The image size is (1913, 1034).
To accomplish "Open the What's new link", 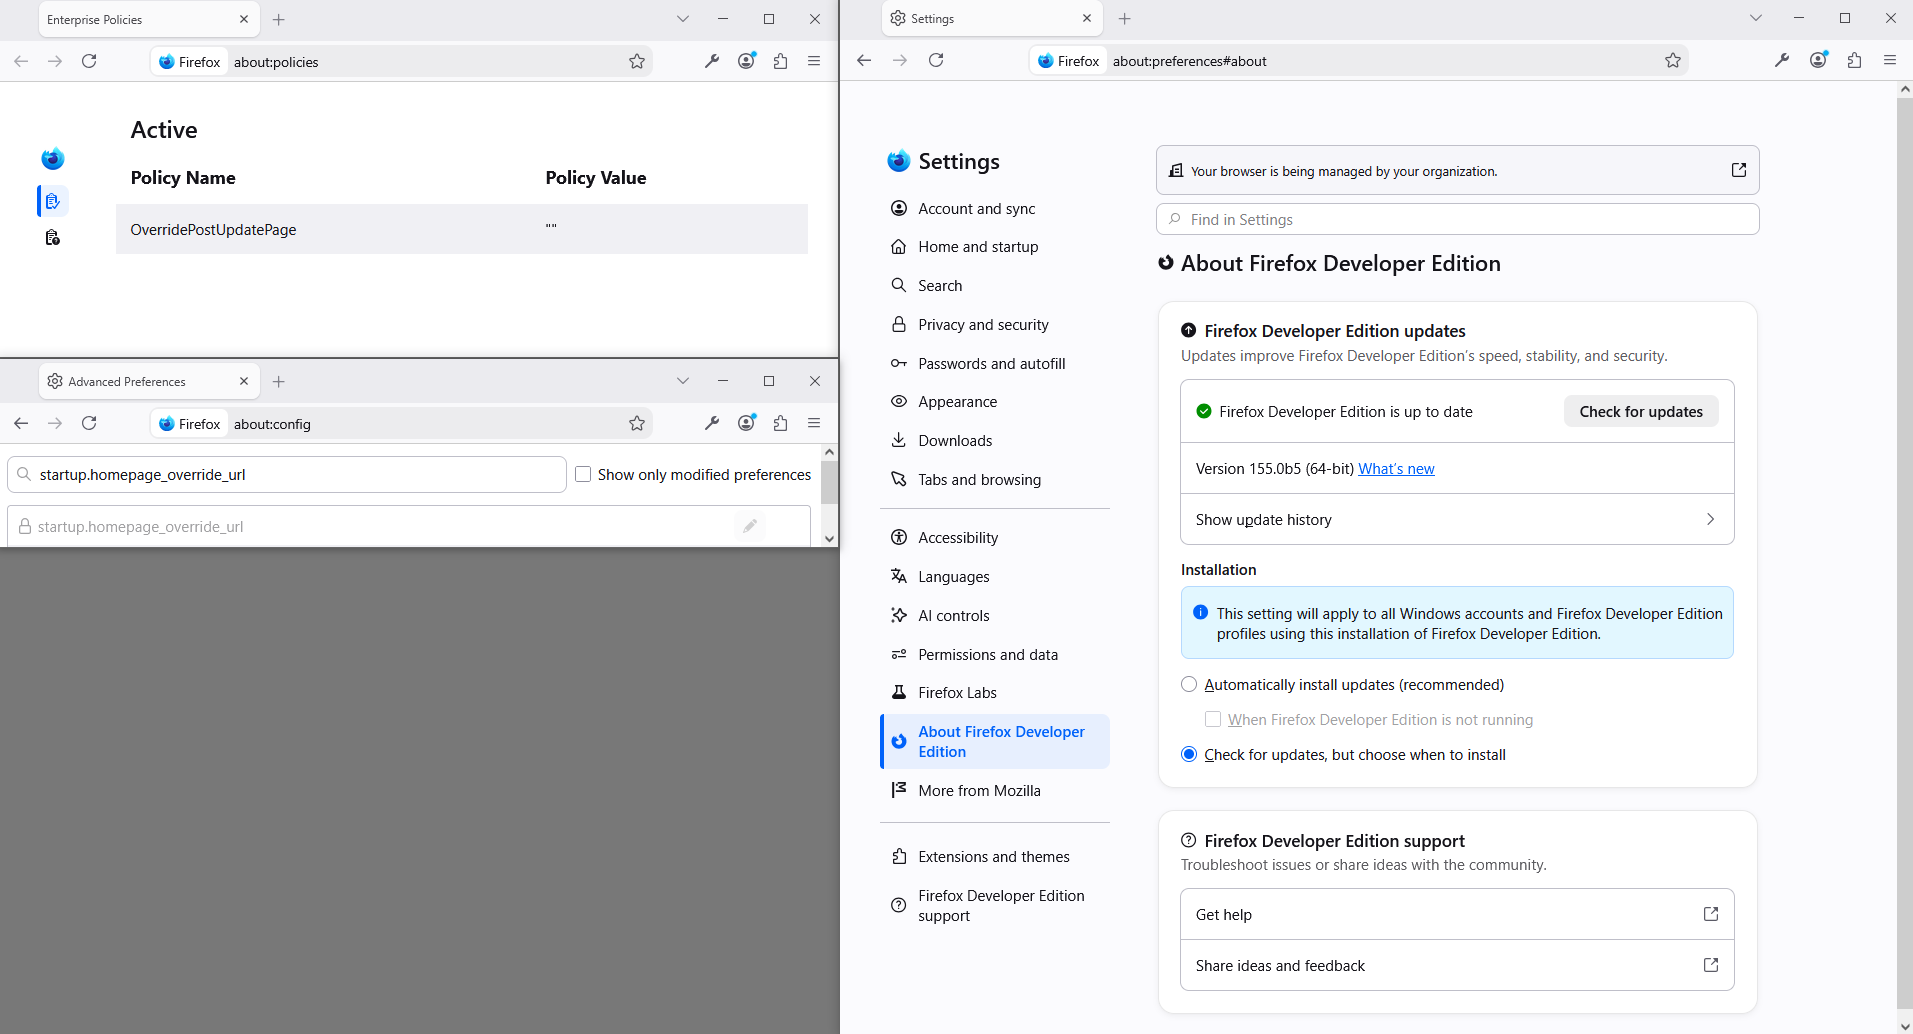I will click(x=1396, y=468).
